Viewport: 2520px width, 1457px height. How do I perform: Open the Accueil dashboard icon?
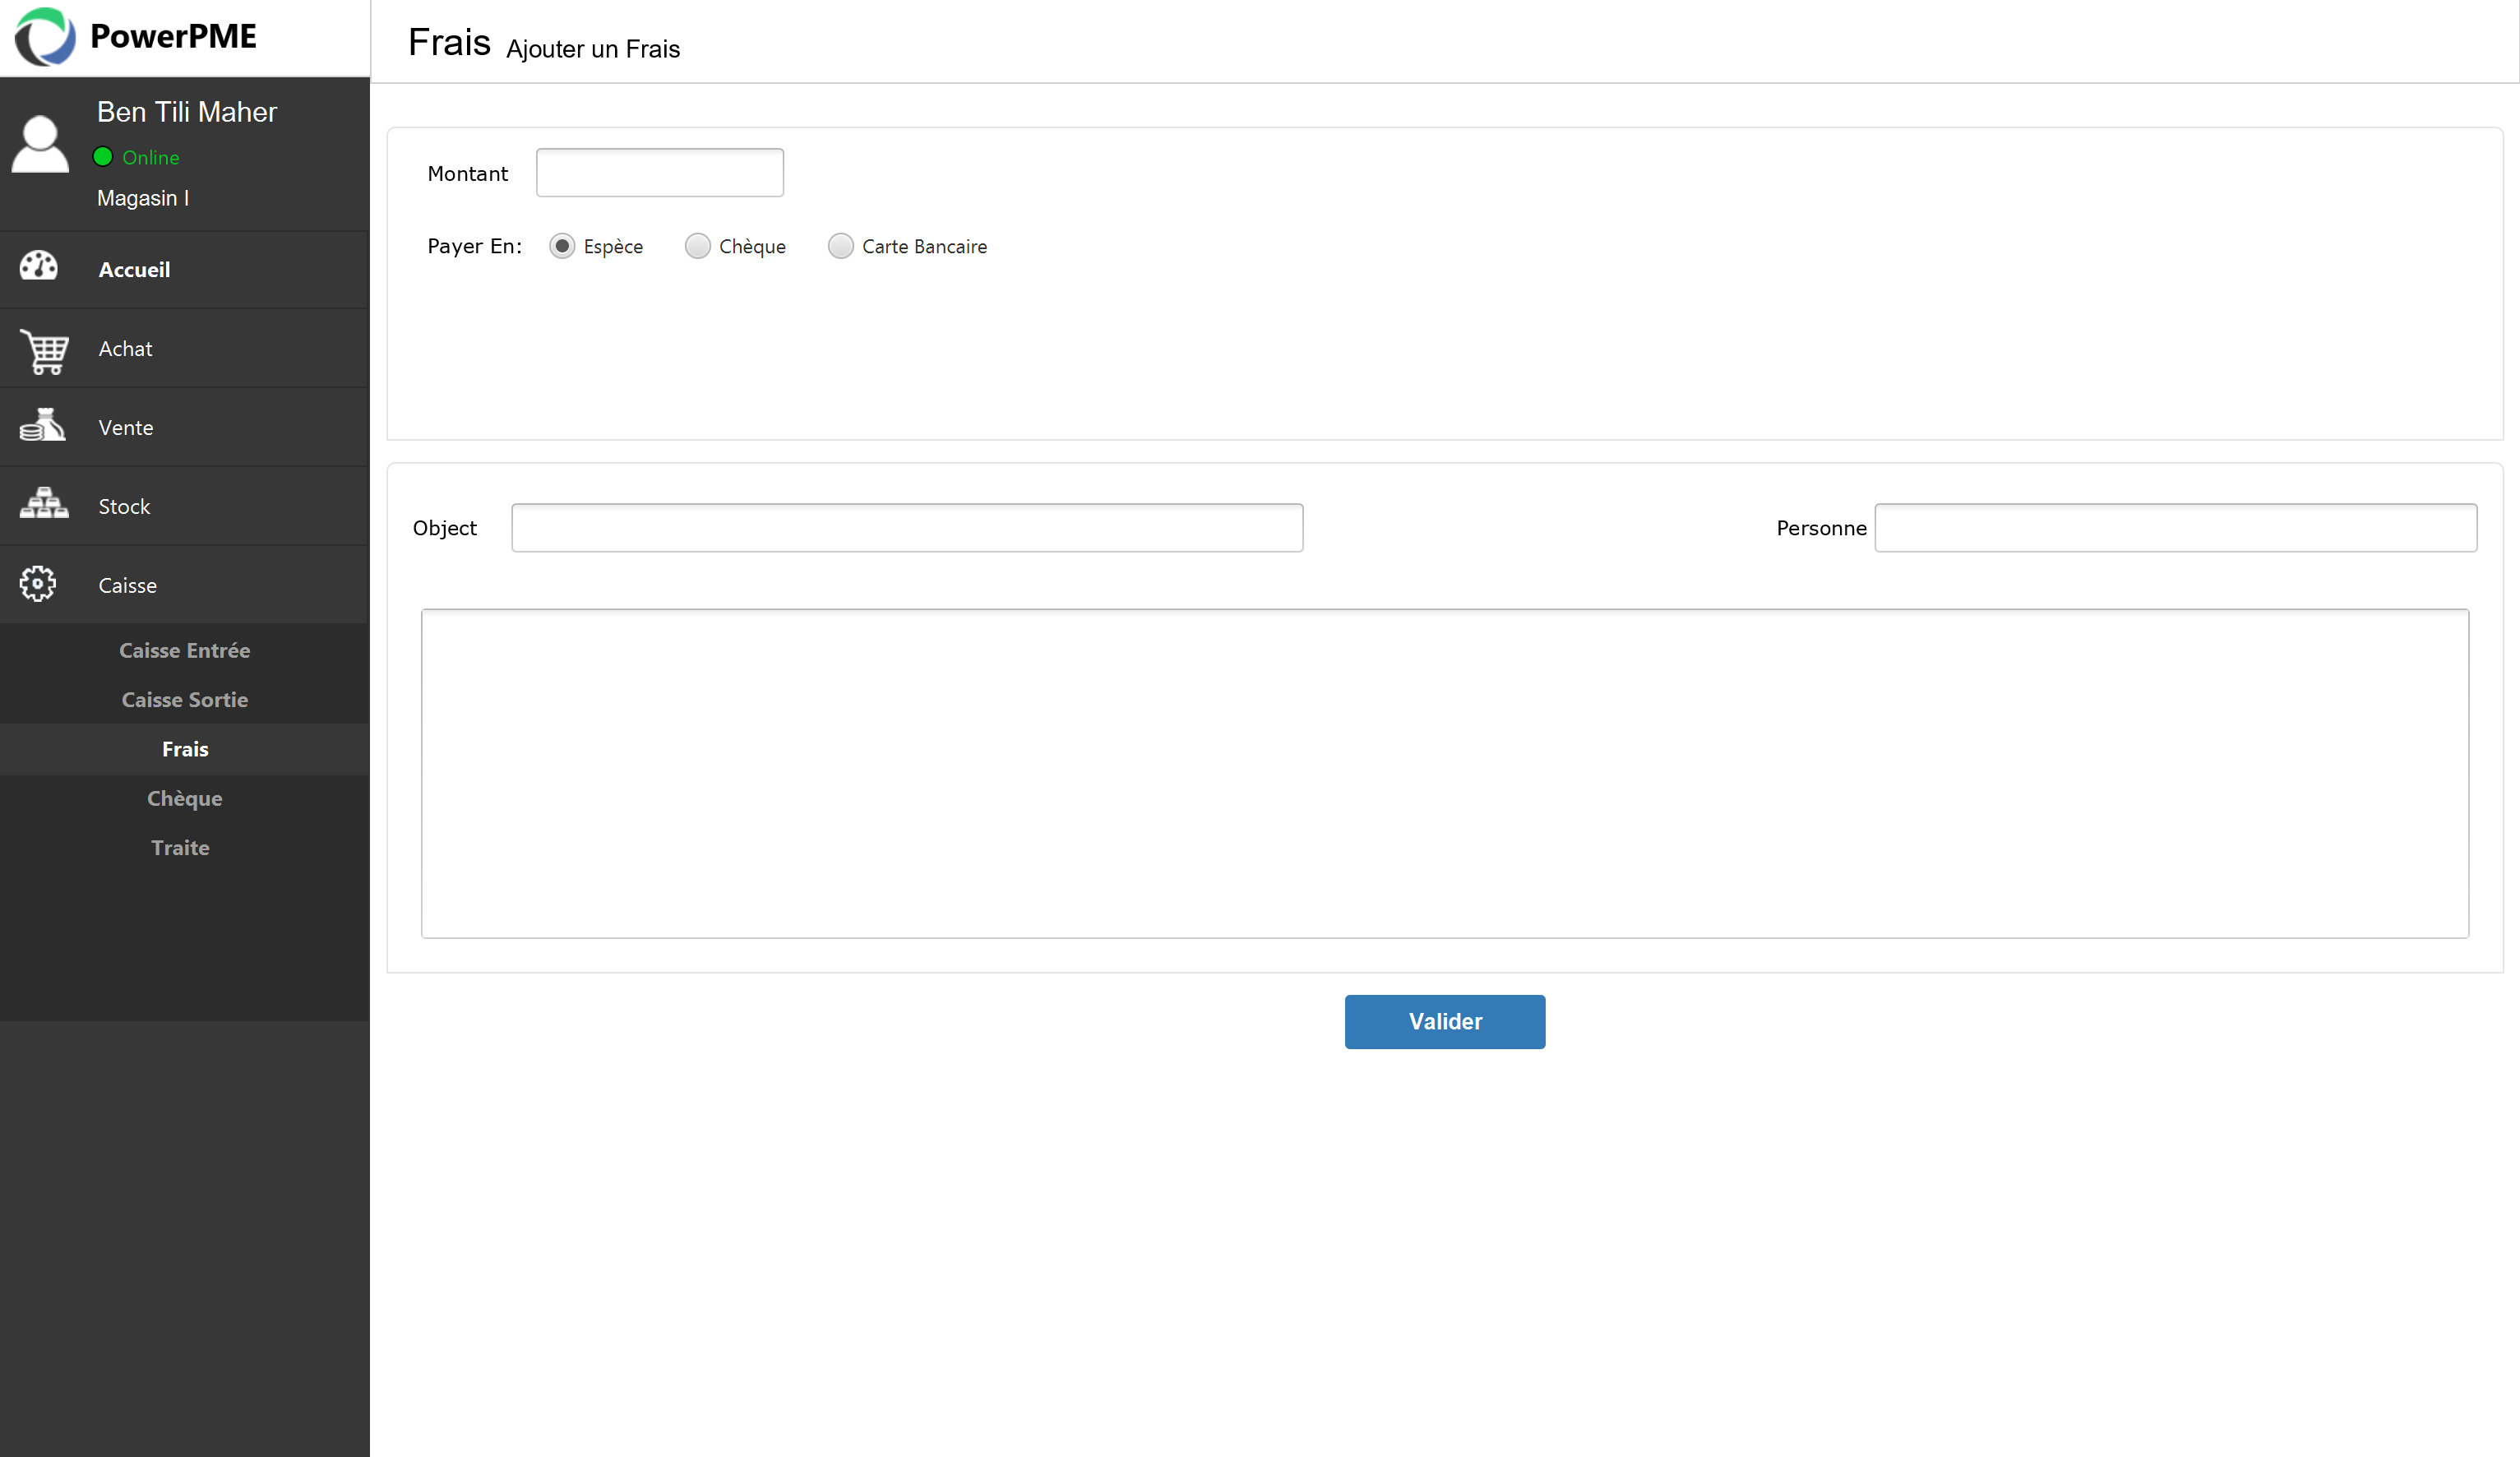(39, 266)
